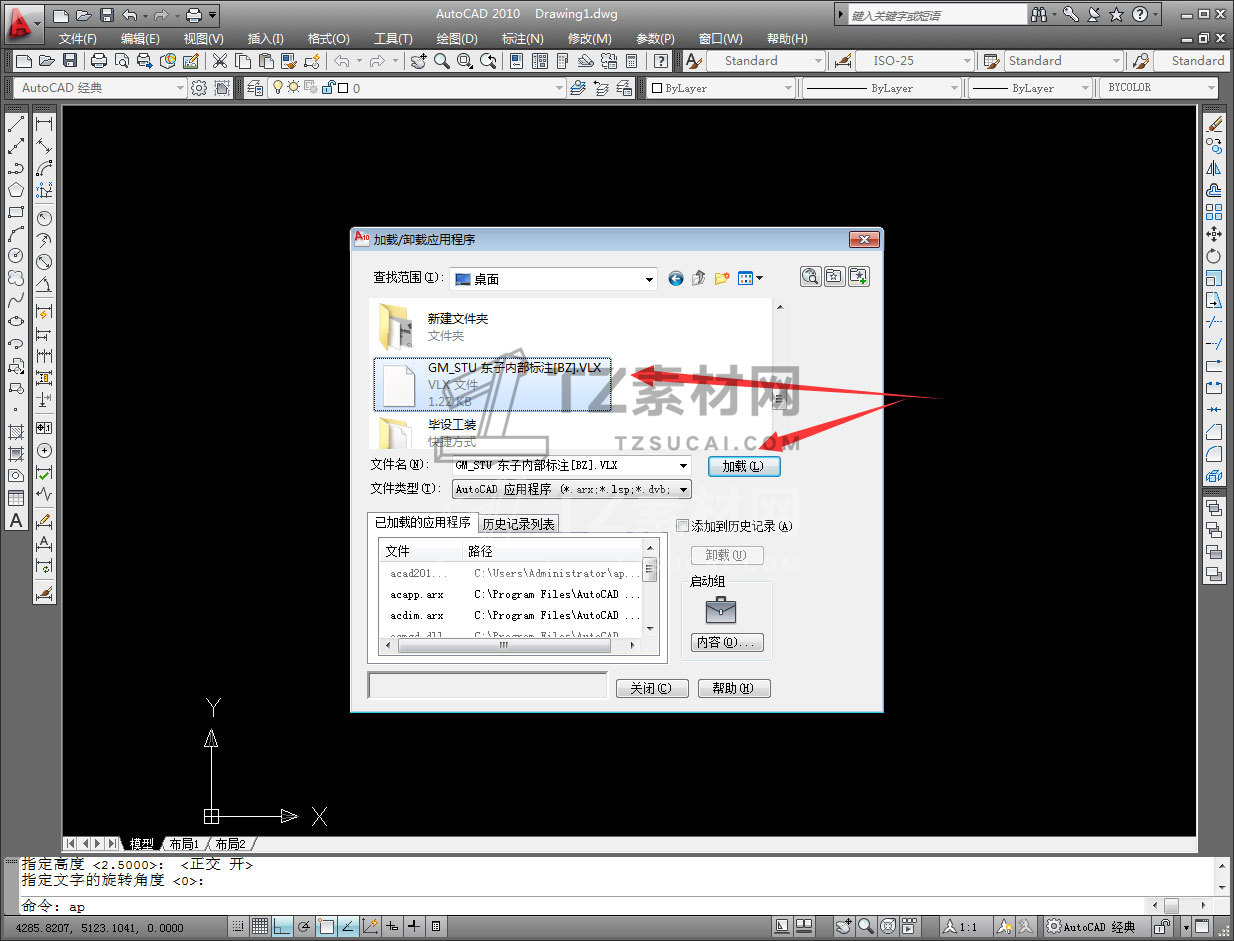Select the Line draw tool
The image size is (1234, 941).
pyautogui.click(x=16, y=125)
